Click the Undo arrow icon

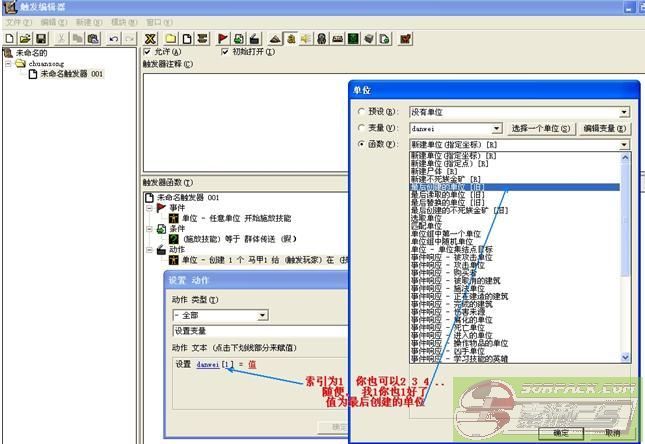coord(112,38)
